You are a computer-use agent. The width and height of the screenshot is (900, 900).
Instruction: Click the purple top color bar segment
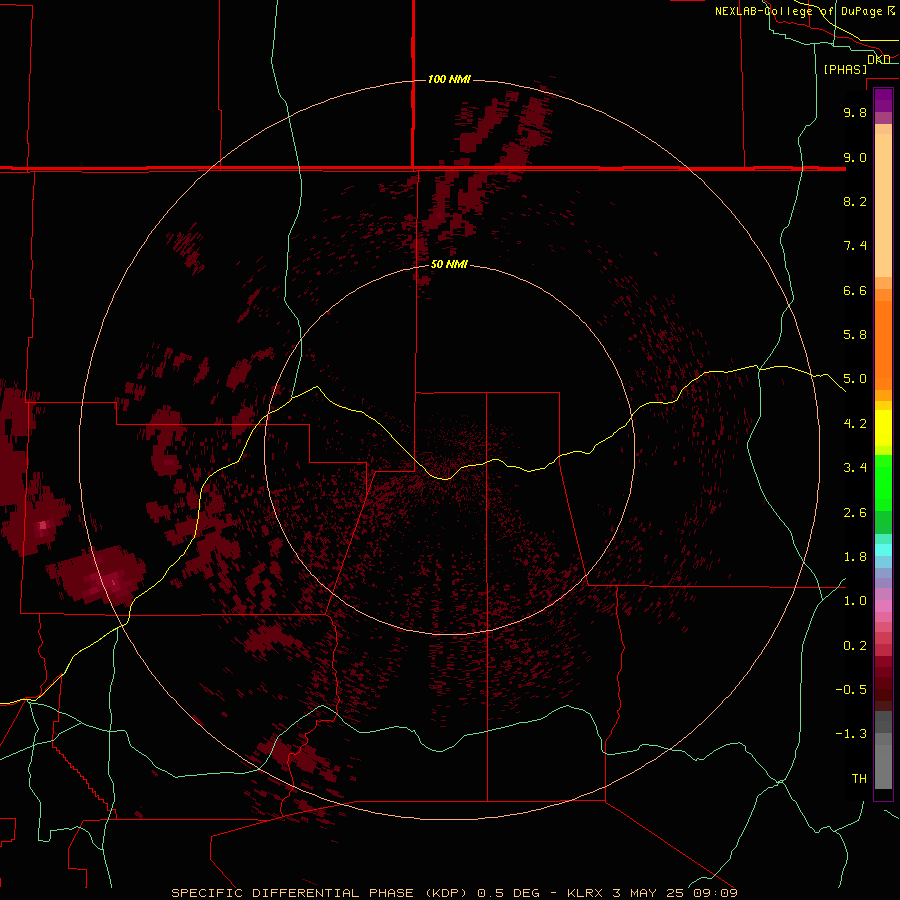point(883,100)
